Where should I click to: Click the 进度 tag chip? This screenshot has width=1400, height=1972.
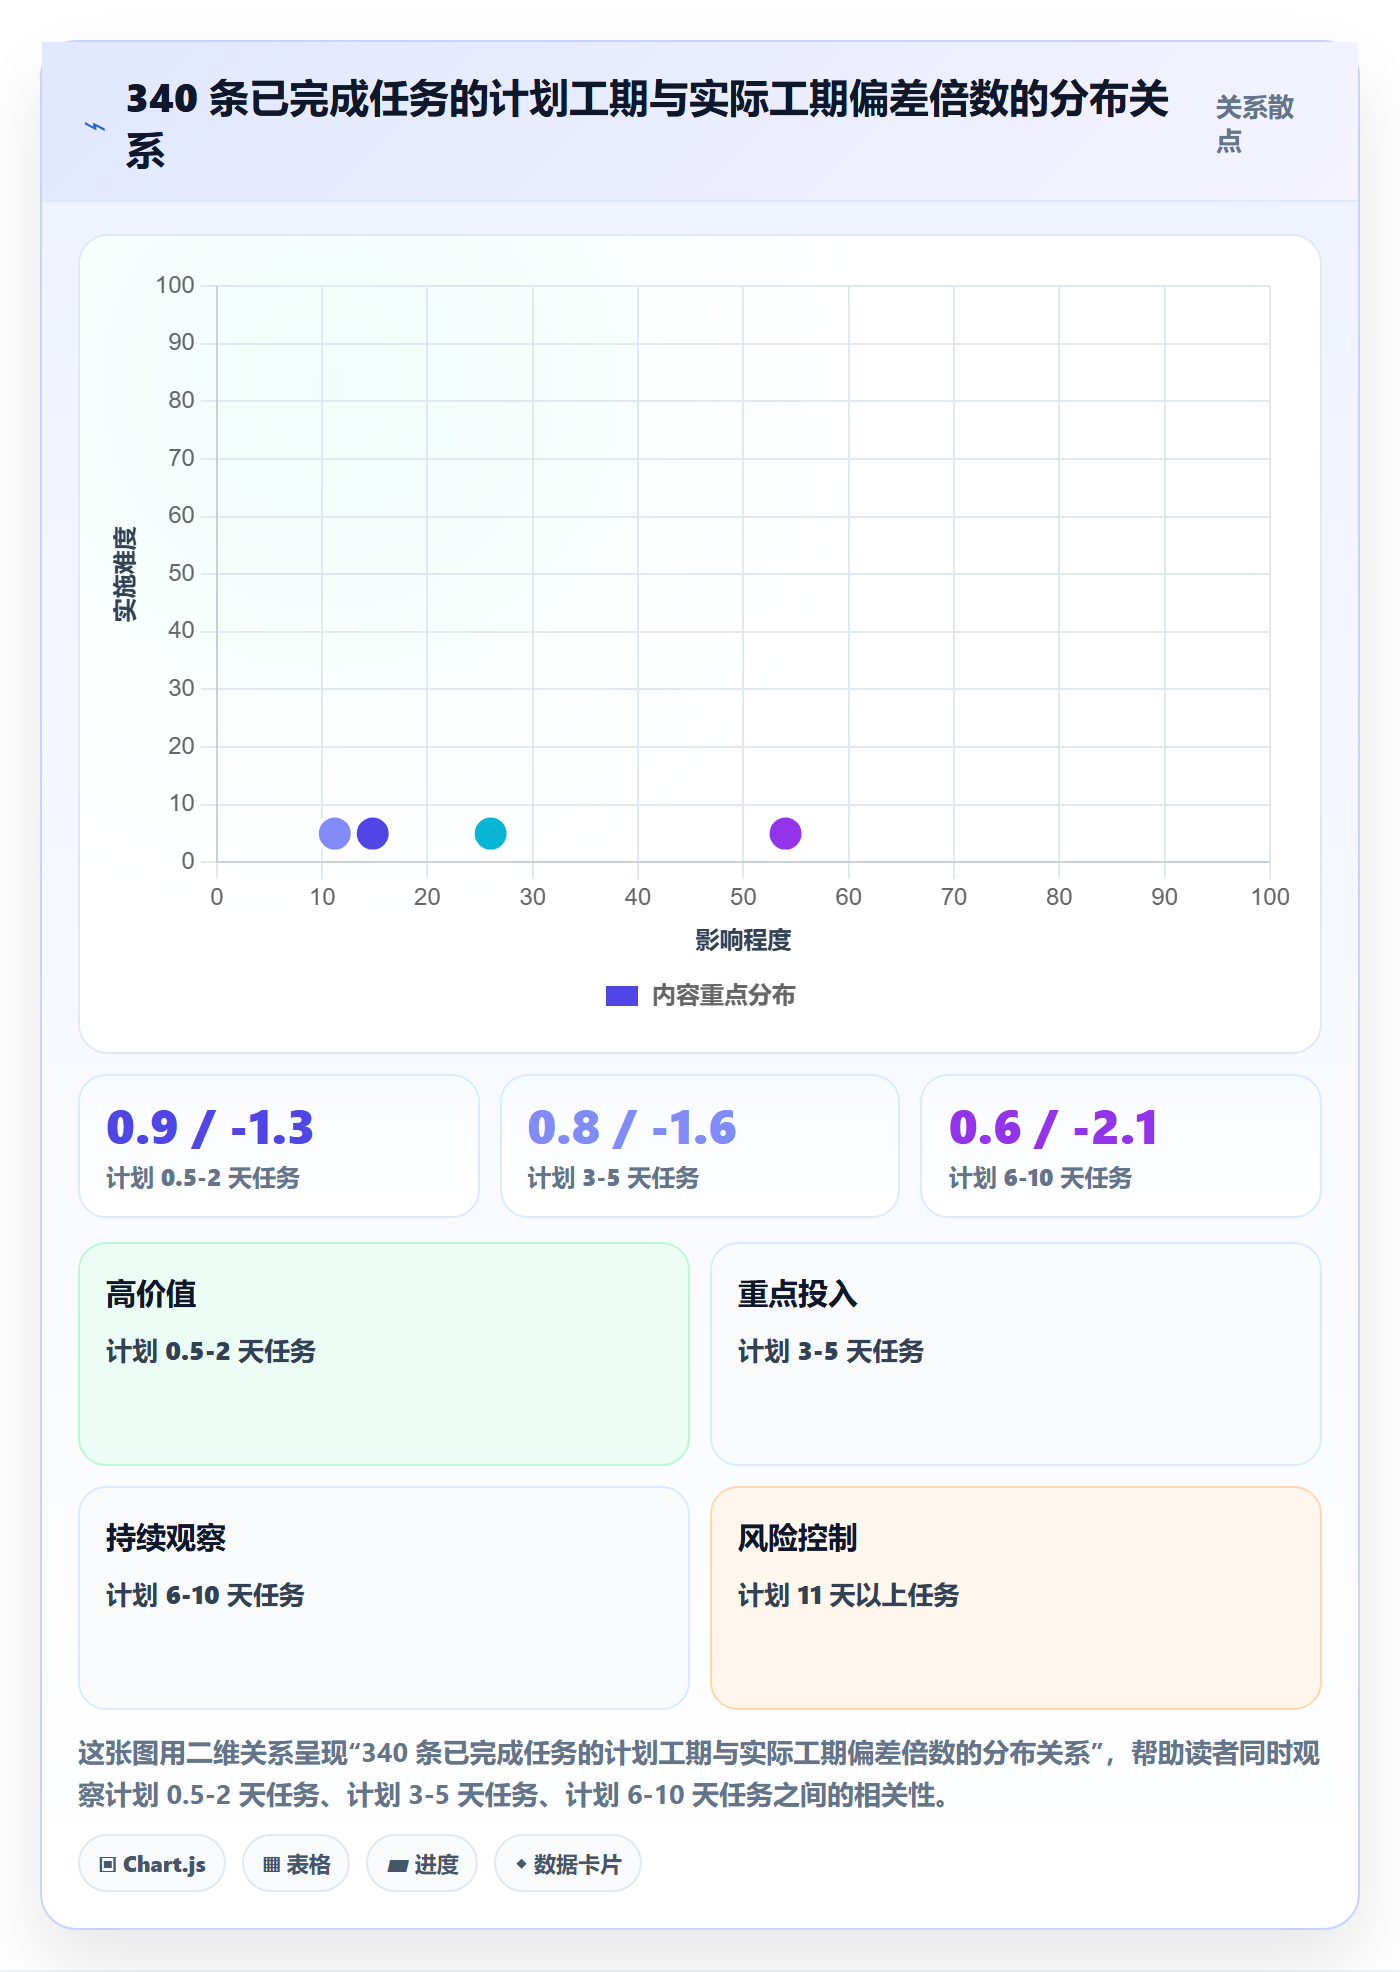point(422,1864)
